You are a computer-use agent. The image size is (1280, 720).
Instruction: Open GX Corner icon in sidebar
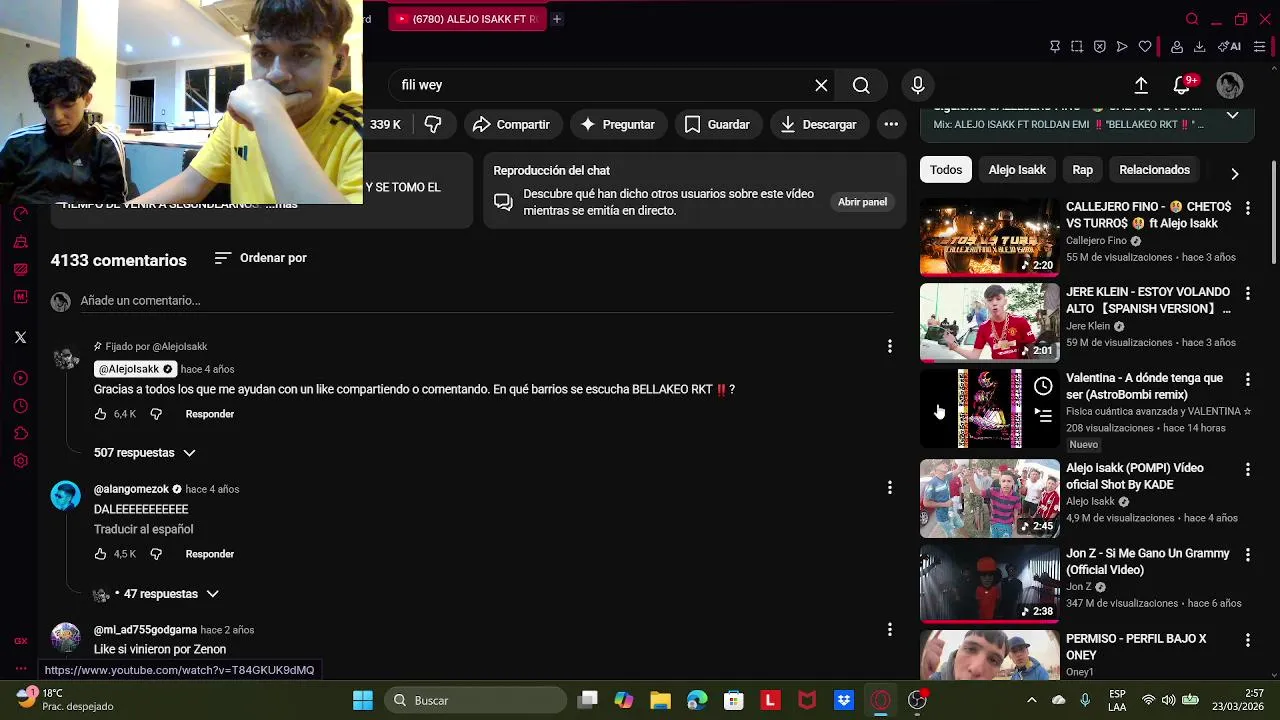pos(20,641)
